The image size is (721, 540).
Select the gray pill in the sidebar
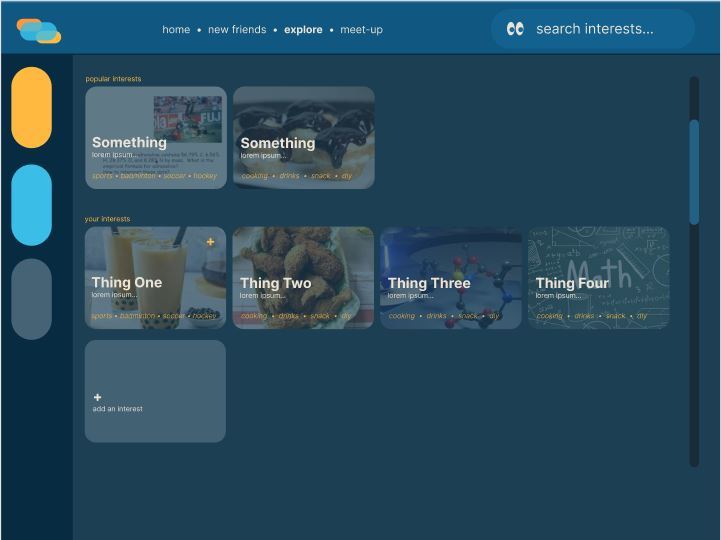(x=31, y=299)
